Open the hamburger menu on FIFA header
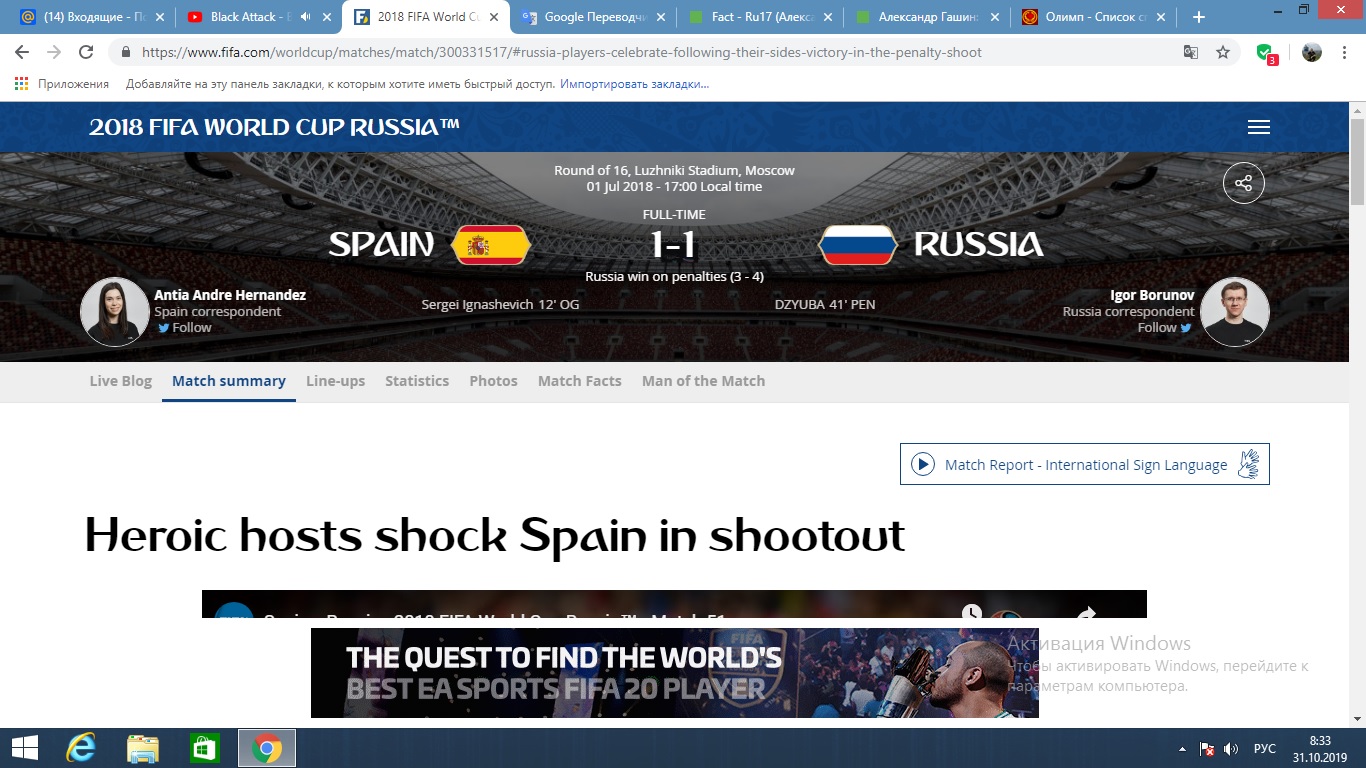This screenshot has width=1366, height=768. 1259,127
